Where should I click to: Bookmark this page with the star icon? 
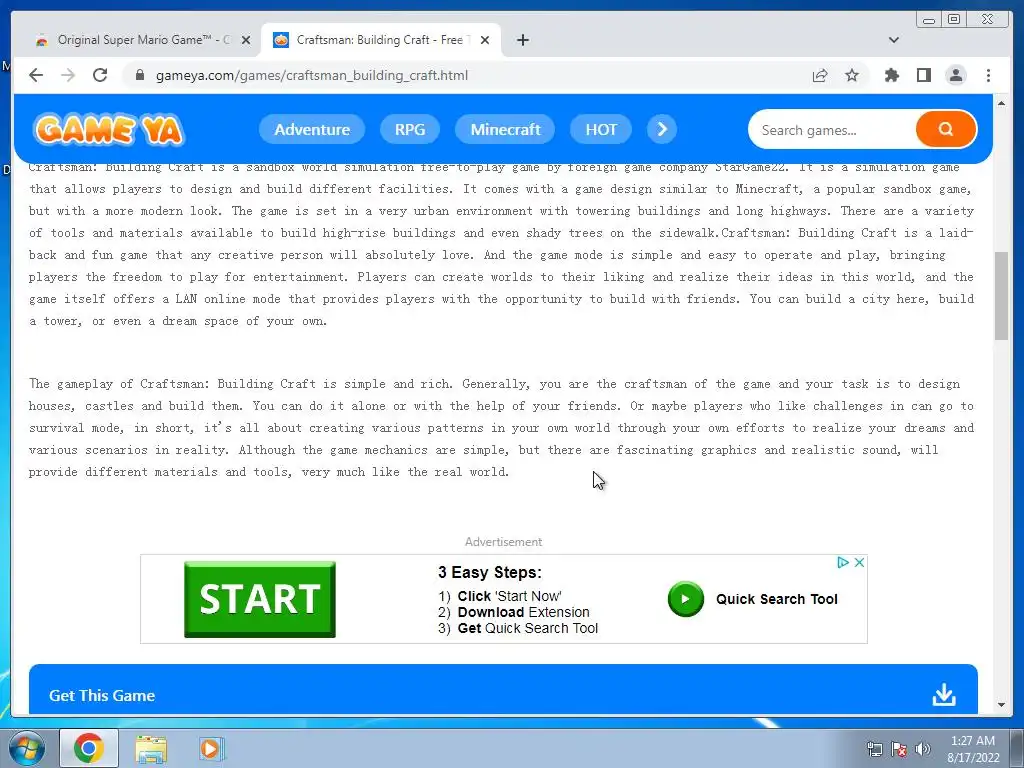point(852,75)
